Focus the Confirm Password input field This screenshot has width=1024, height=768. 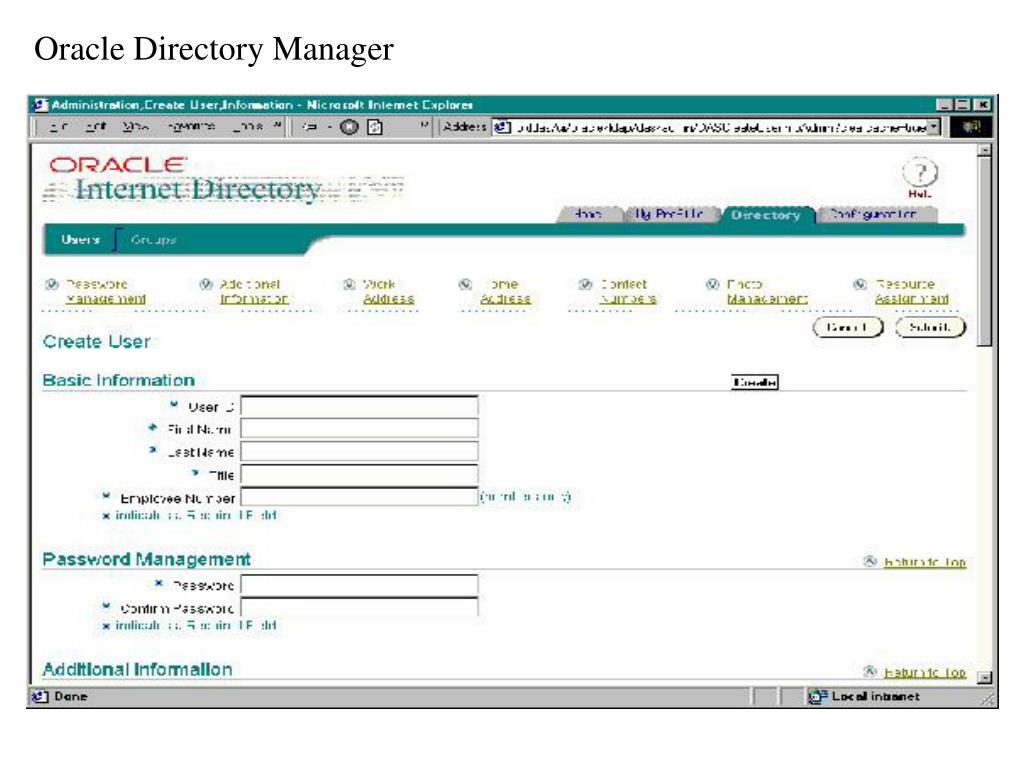point(359,607)
